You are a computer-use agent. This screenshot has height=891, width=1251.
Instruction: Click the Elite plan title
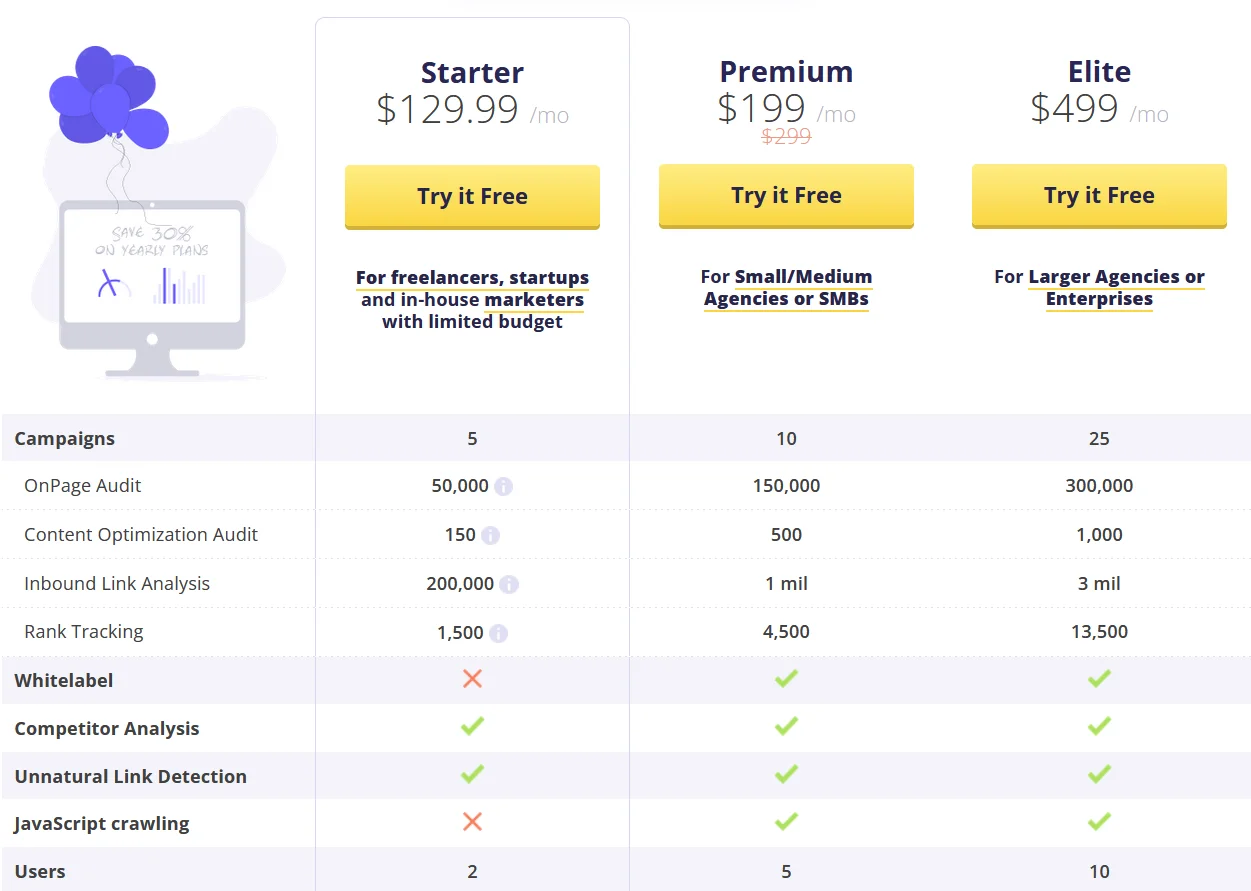[1099, 72]
